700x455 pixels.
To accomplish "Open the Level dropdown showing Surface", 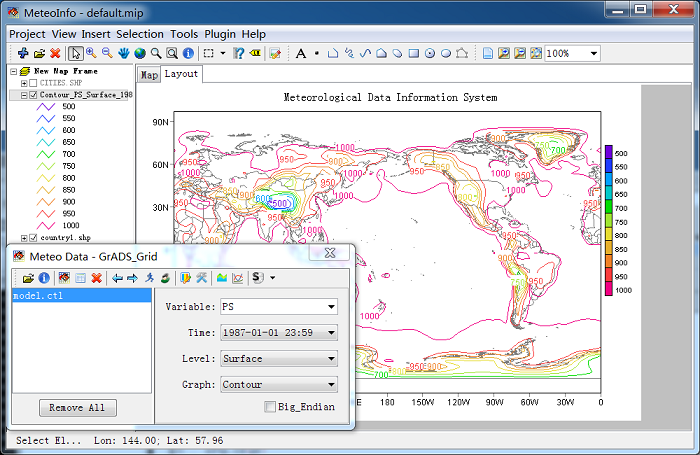I will 331,359.
